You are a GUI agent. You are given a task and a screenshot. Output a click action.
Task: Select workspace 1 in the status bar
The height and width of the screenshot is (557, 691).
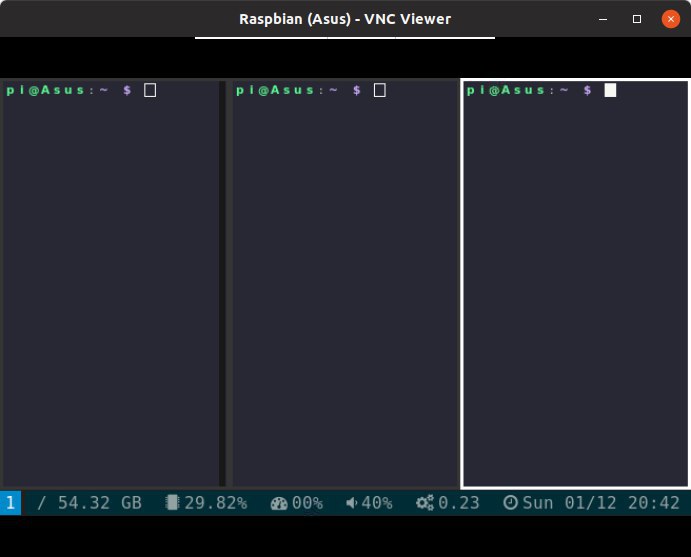pos(10,503)
